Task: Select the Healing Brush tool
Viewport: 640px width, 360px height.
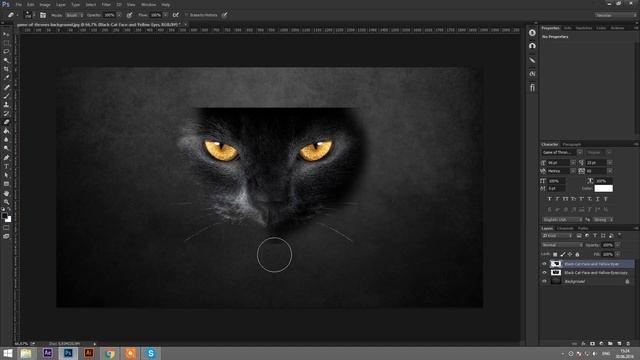Action: (x=6, y=87)
